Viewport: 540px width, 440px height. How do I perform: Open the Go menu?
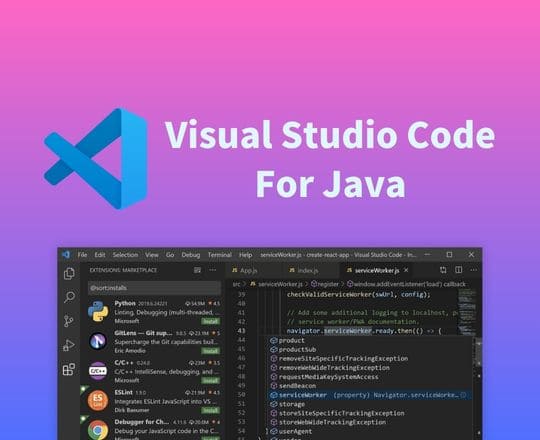pyautogui.click(x=170, y=255)
